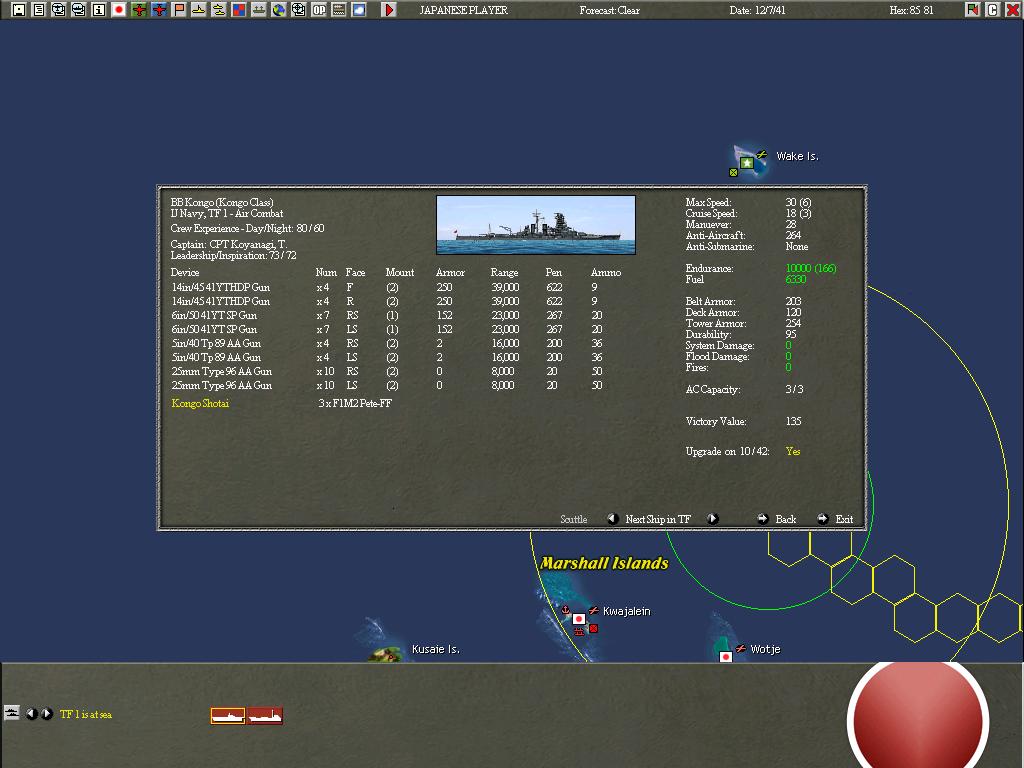Click the single yellow ship silhouette icon

pos(199,10)
